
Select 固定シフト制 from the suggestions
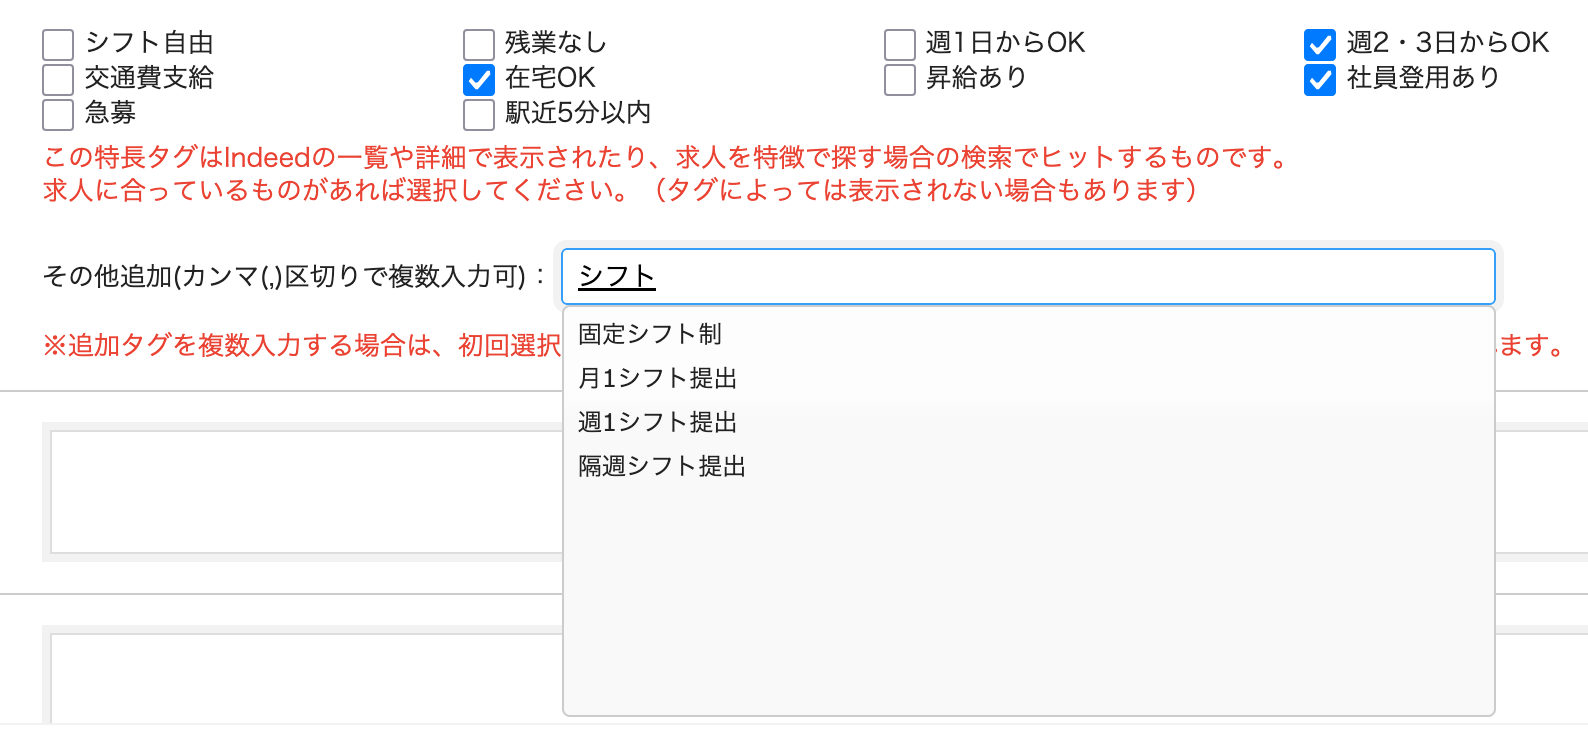[x=650, y=334]
